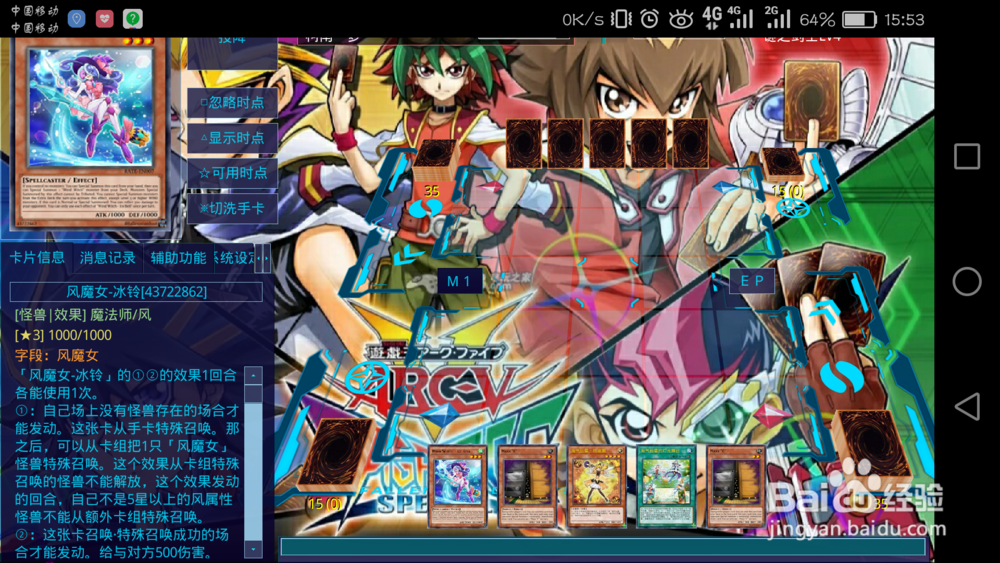Image resolution: width=1000 pixels, height=563 pixels.
Task: Select the green spell card in hand
Action: 666,486
